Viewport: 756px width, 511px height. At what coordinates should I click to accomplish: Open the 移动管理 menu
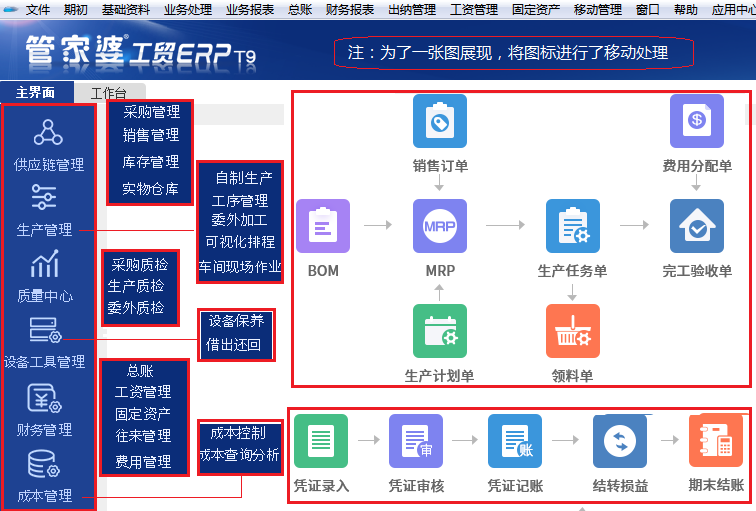pos(598,10)
